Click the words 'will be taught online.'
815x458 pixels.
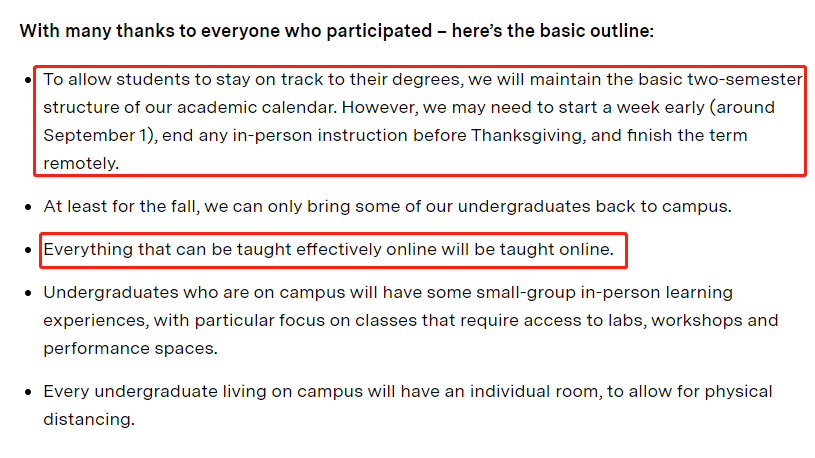[x=528, y=250]
